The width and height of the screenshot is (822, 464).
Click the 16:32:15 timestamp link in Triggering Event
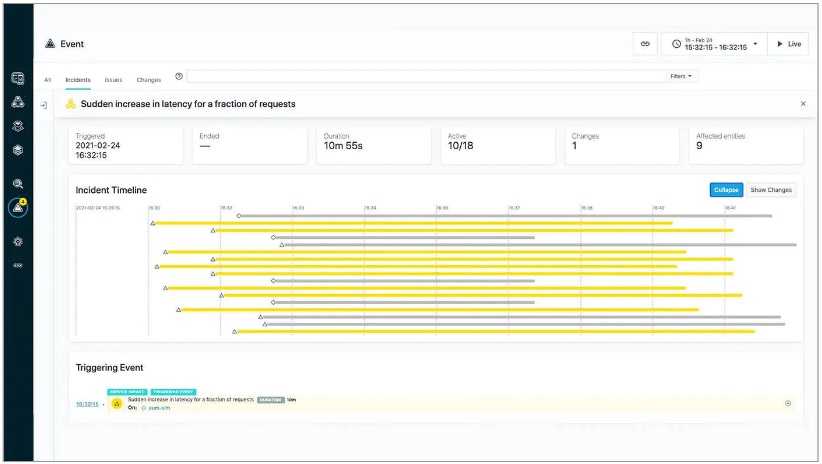coord(87,404)
